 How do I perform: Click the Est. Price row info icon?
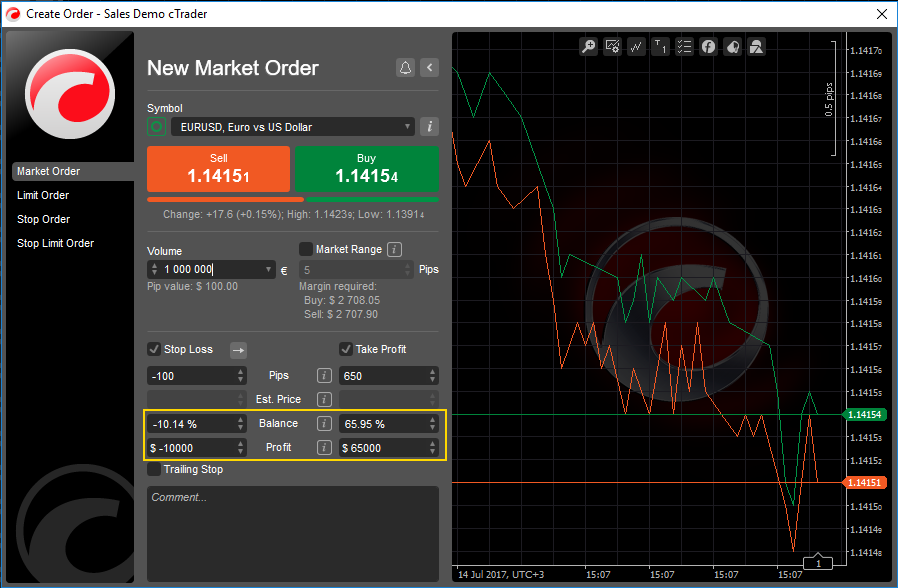tap(324, 399)
